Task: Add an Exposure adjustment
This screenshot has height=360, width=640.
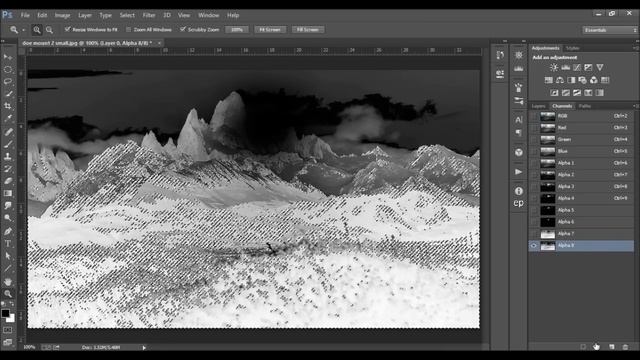Action: tap(588, 67)
